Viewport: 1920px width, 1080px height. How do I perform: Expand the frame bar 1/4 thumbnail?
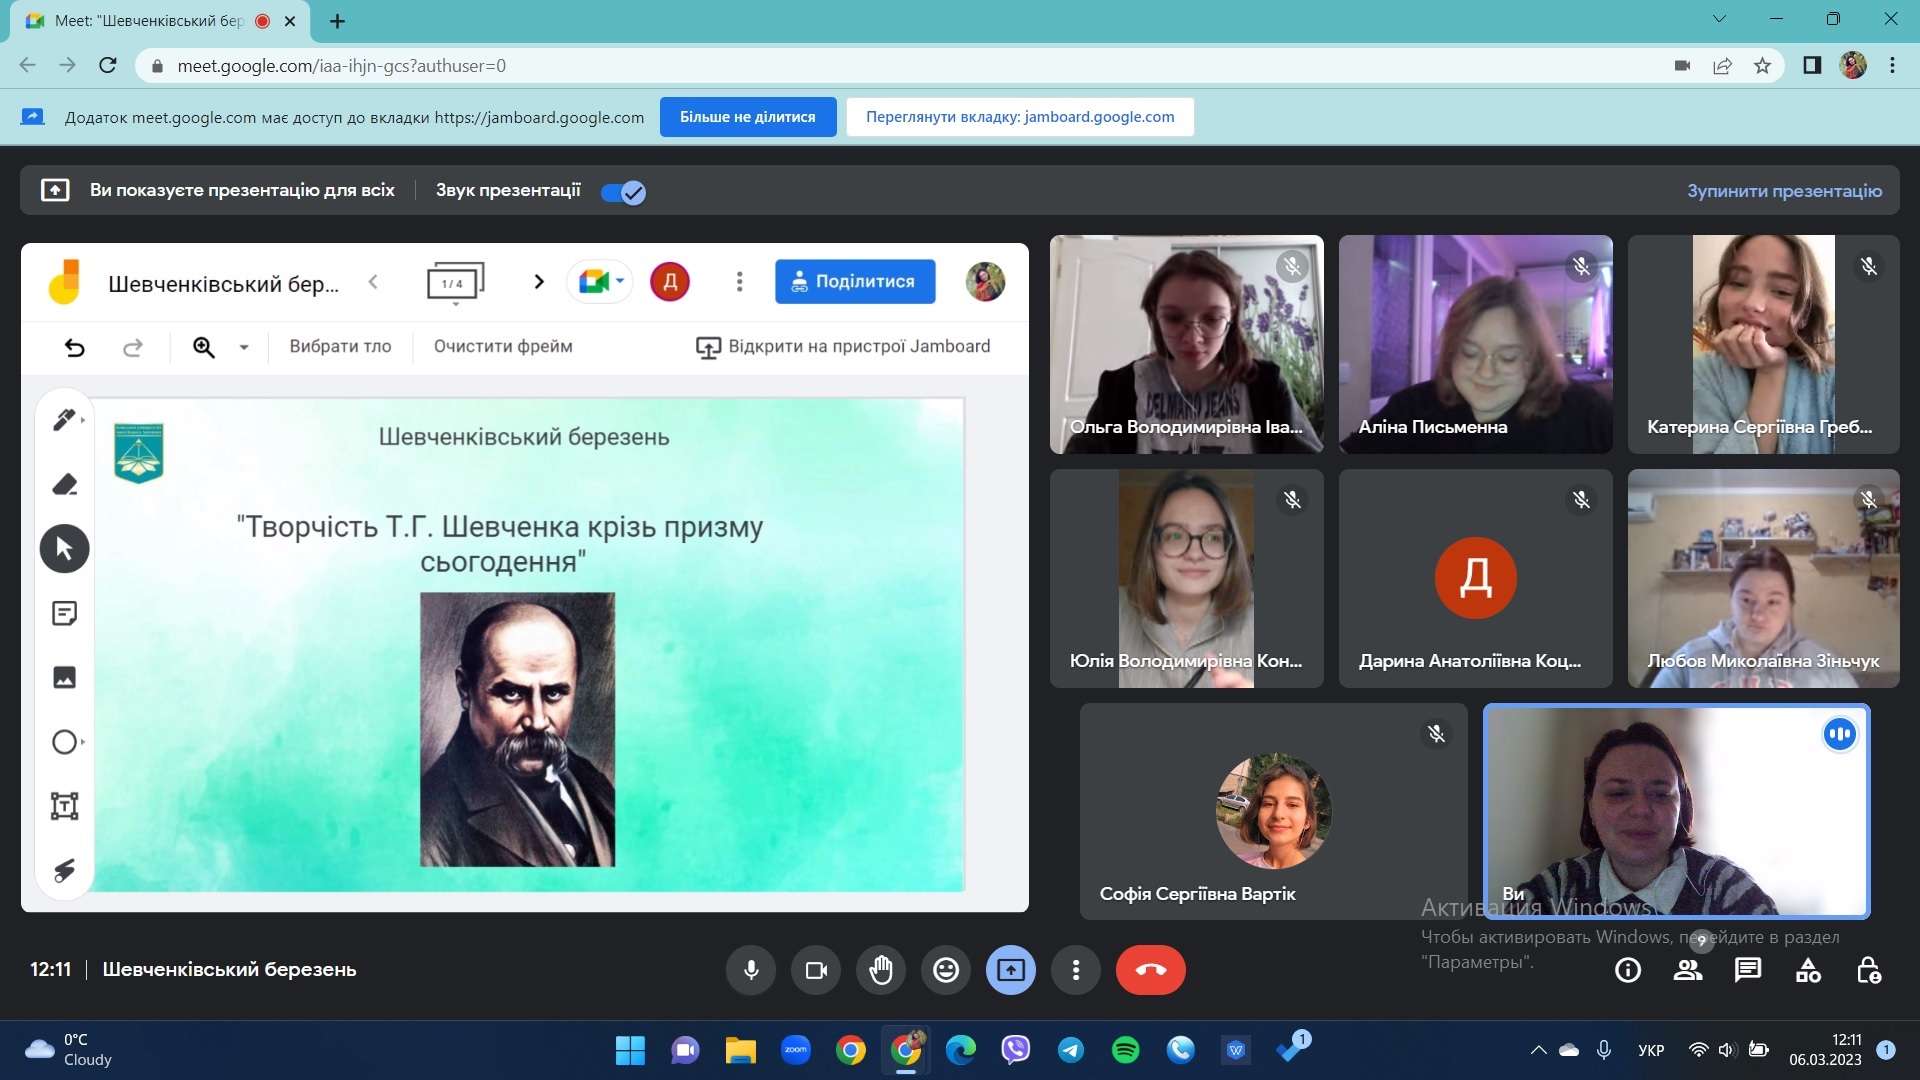coord(455,283)
